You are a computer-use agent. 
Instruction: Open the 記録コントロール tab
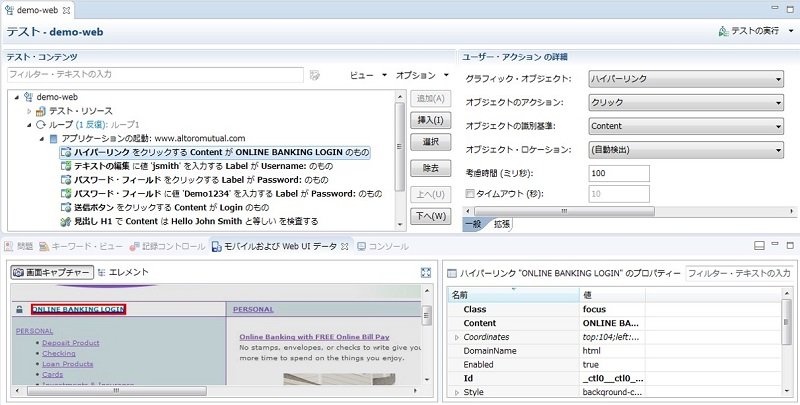pos(167,246)
